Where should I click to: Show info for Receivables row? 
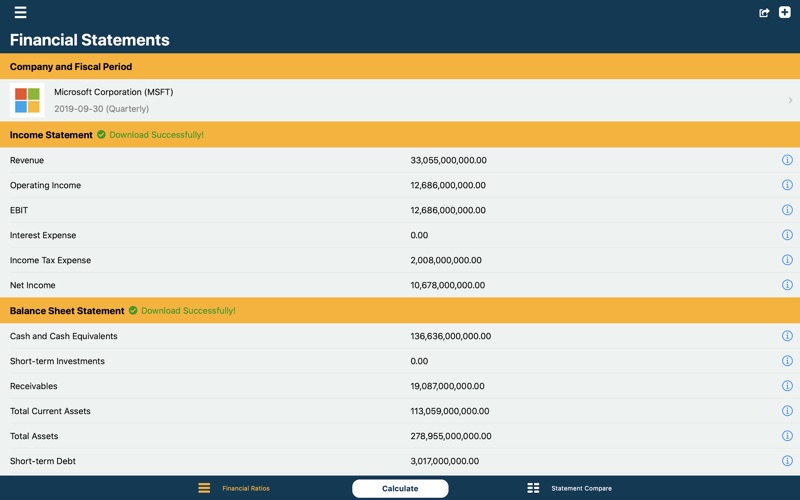point(787,386)
